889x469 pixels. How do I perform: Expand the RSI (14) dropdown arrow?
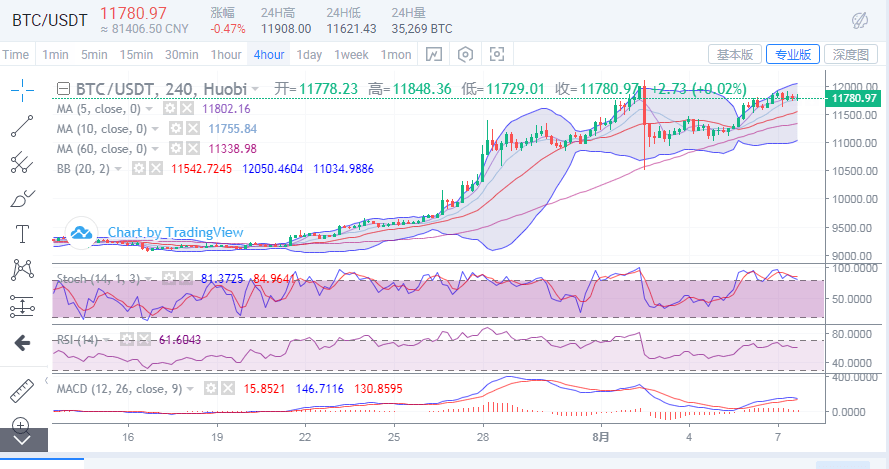(108, 340)
